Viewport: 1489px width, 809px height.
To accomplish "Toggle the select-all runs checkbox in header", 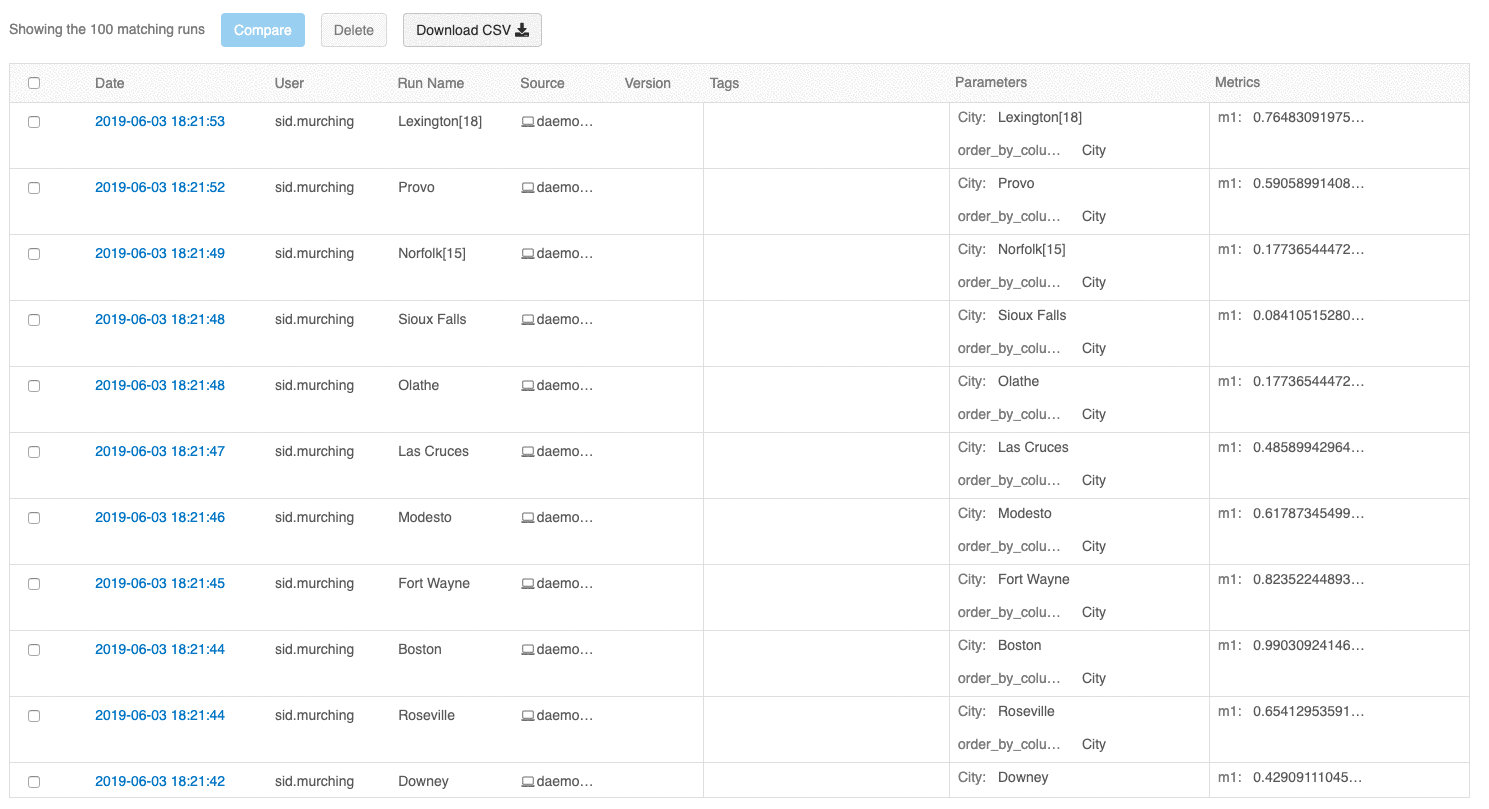I will (34, 83).
